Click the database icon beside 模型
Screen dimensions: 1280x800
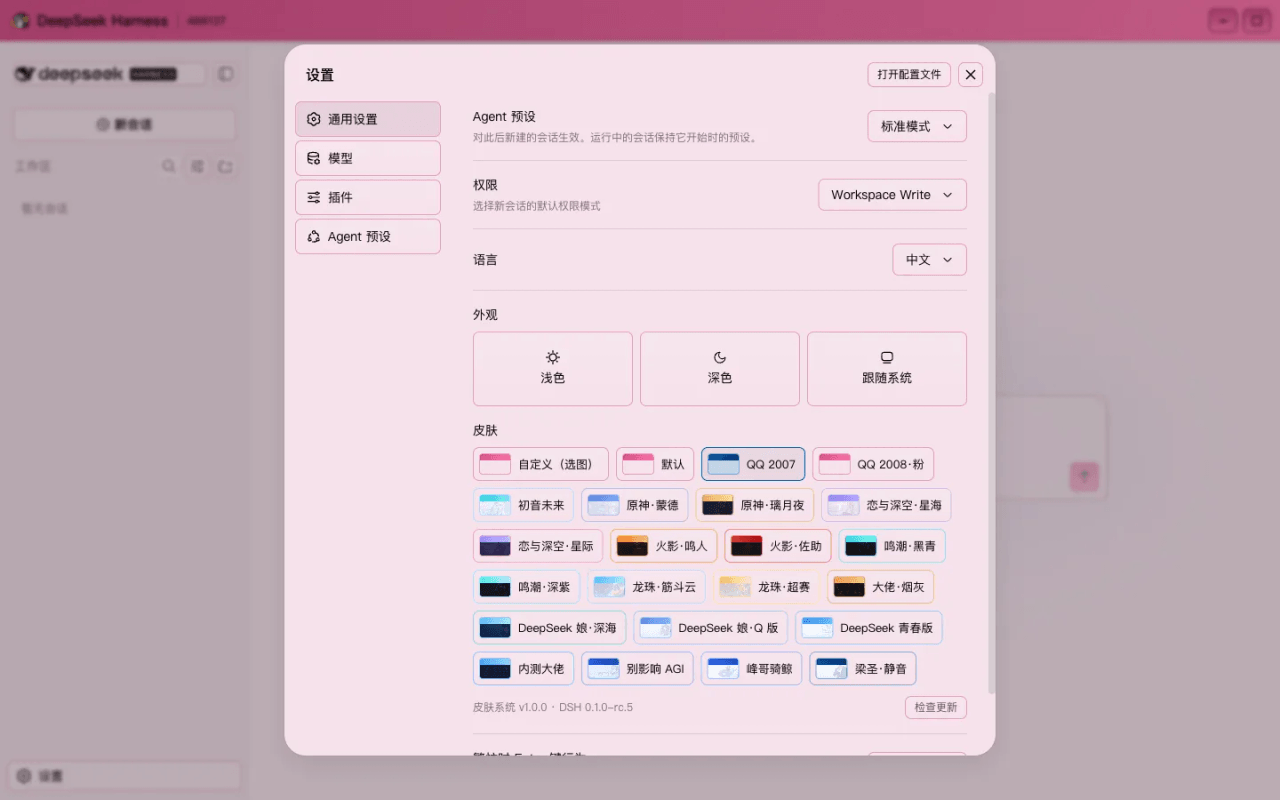314,158
